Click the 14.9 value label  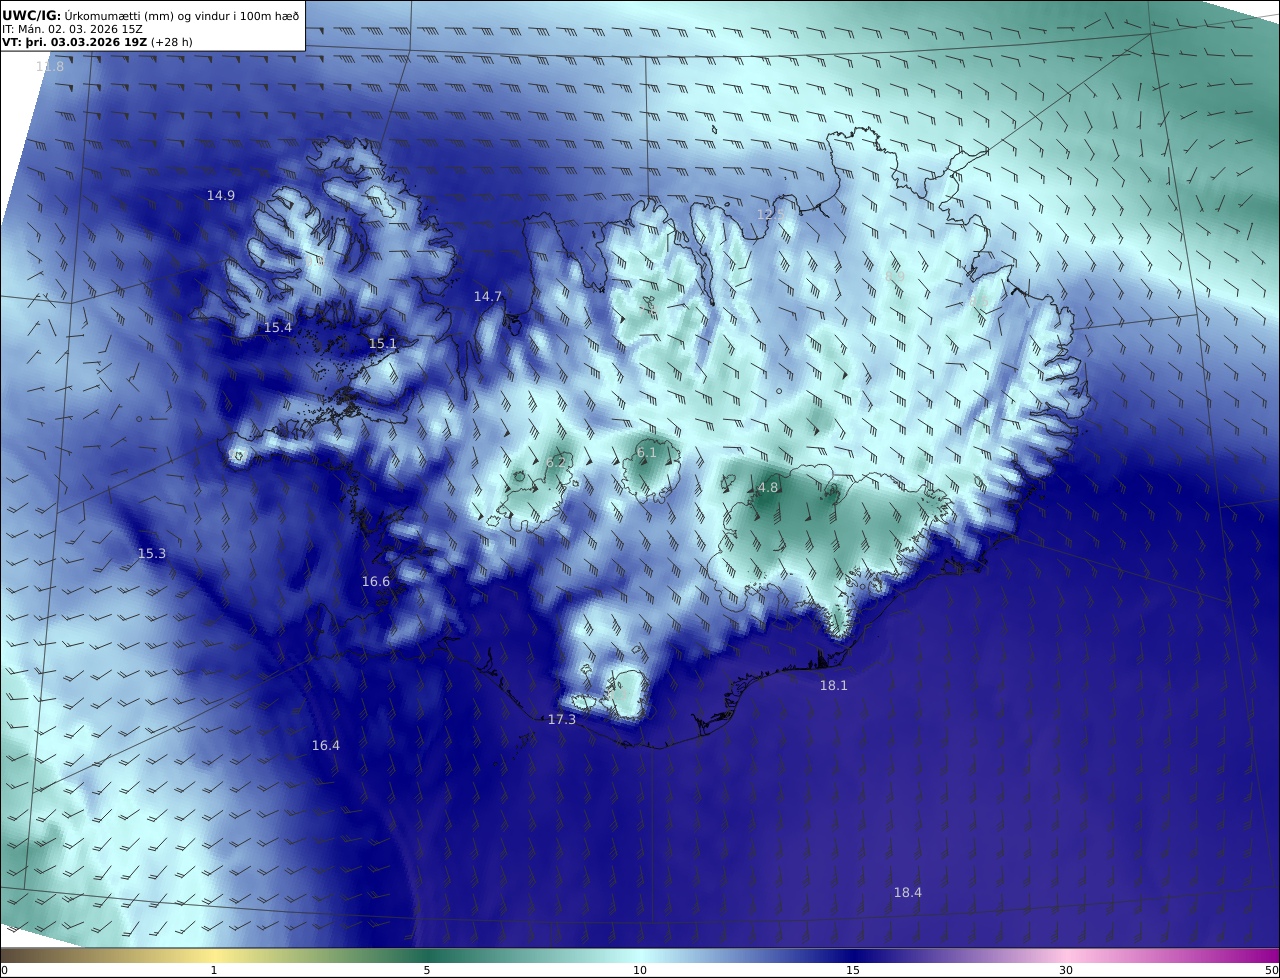(221, 195)
